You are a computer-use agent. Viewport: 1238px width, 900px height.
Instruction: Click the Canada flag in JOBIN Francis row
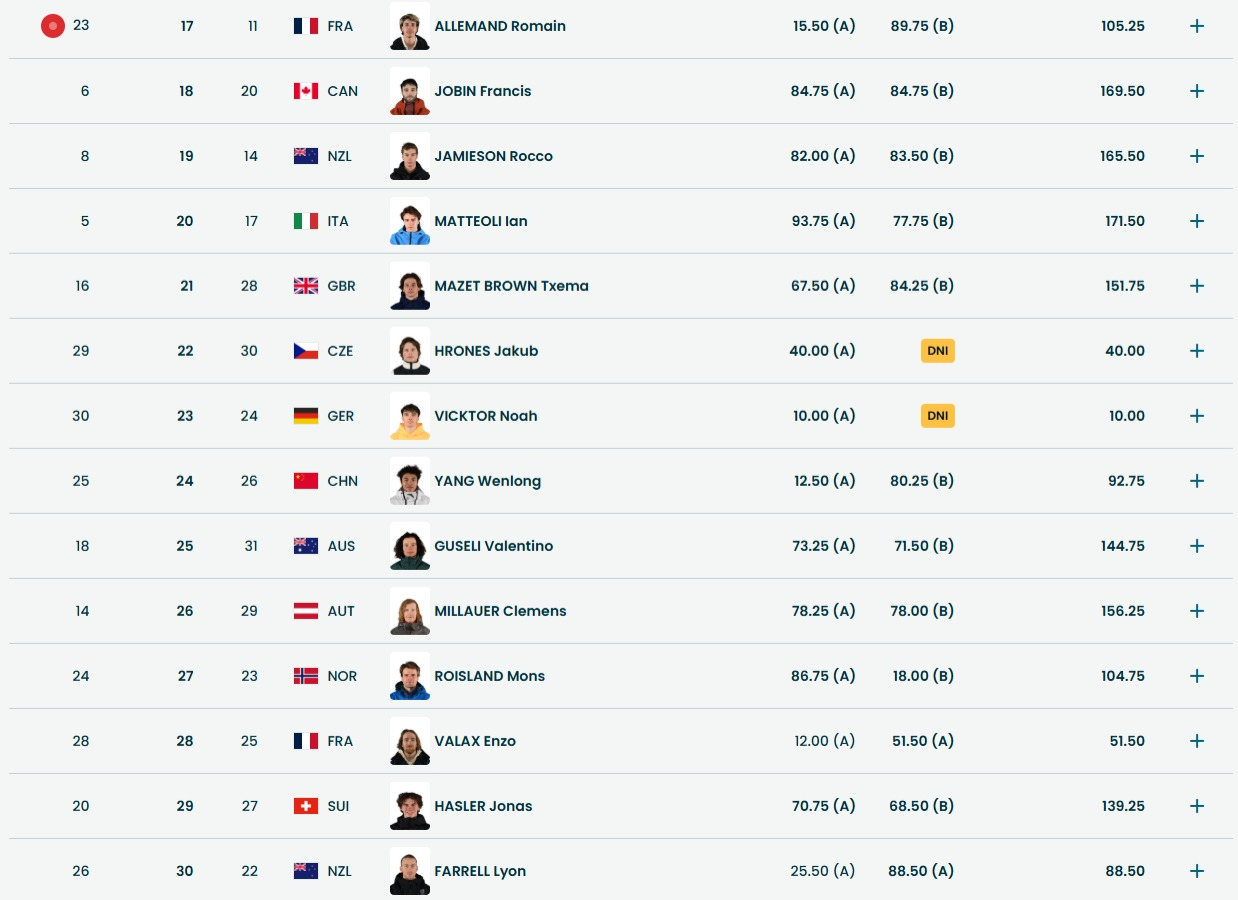pos(305,91)
